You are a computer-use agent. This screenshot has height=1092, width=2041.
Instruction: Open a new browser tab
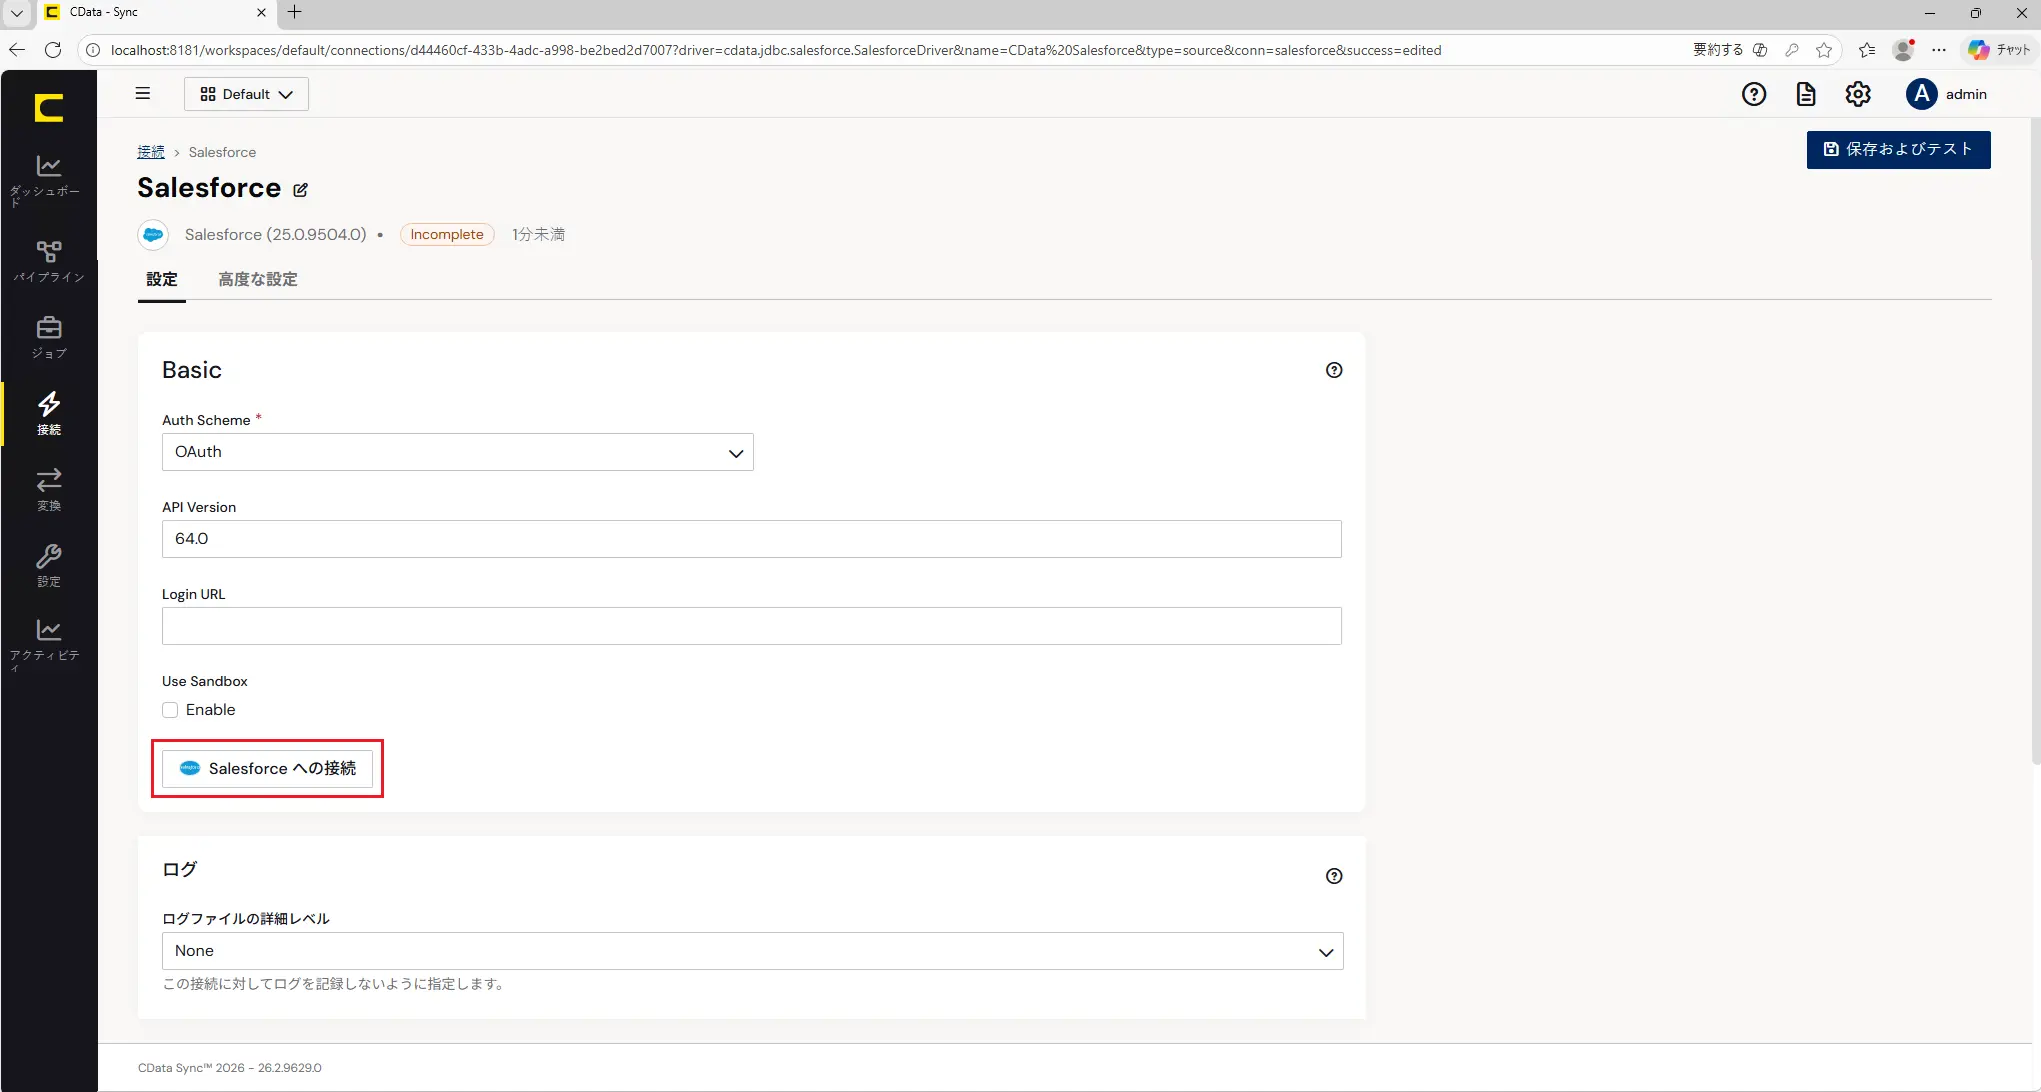(294, 12)
